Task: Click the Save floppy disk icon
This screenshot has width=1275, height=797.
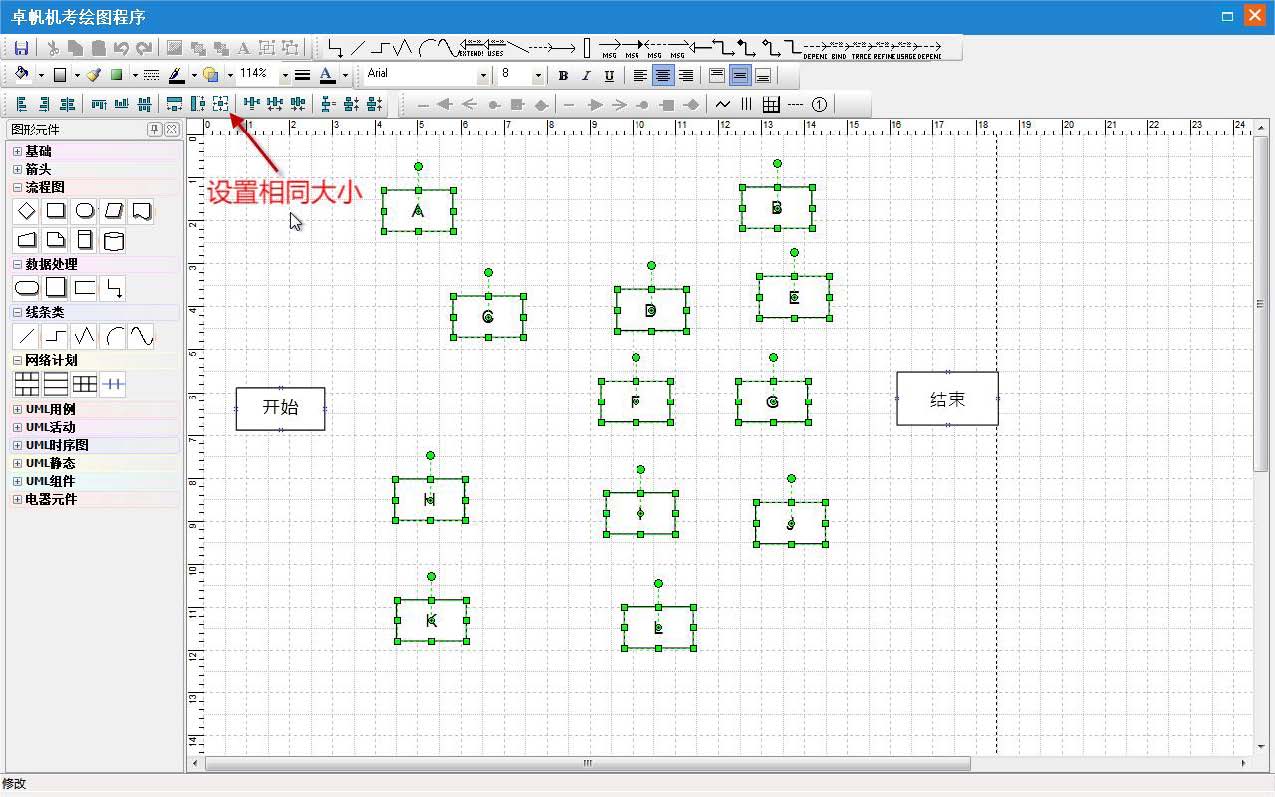Action: pyautogui.click(x=21, y=47)
